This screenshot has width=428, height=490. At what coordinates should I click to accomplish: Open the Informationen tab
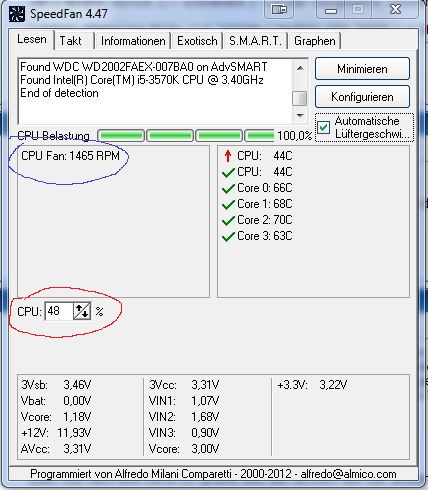(x=133, y=41)
